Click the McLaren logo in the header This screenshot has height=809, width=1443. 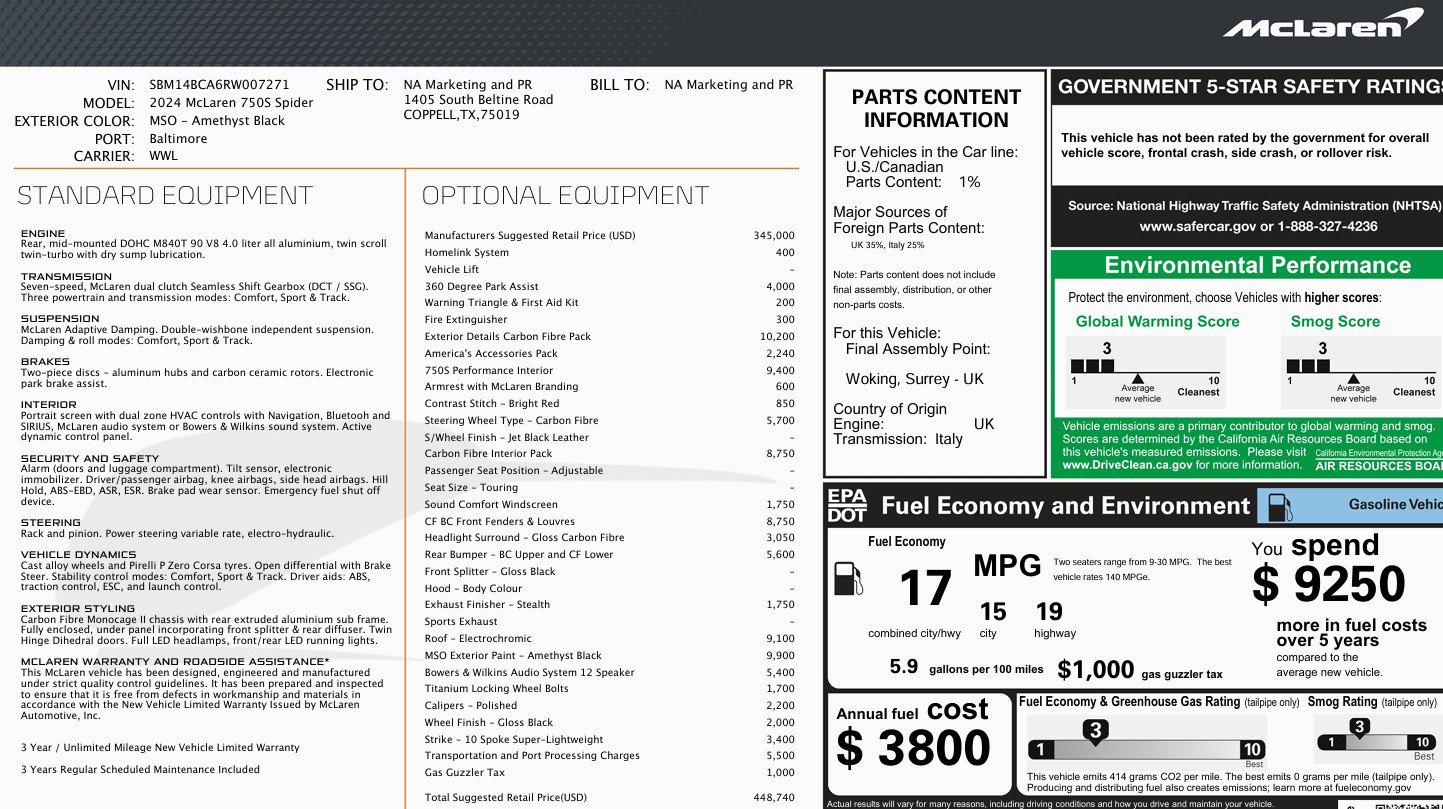point(1323,23)
